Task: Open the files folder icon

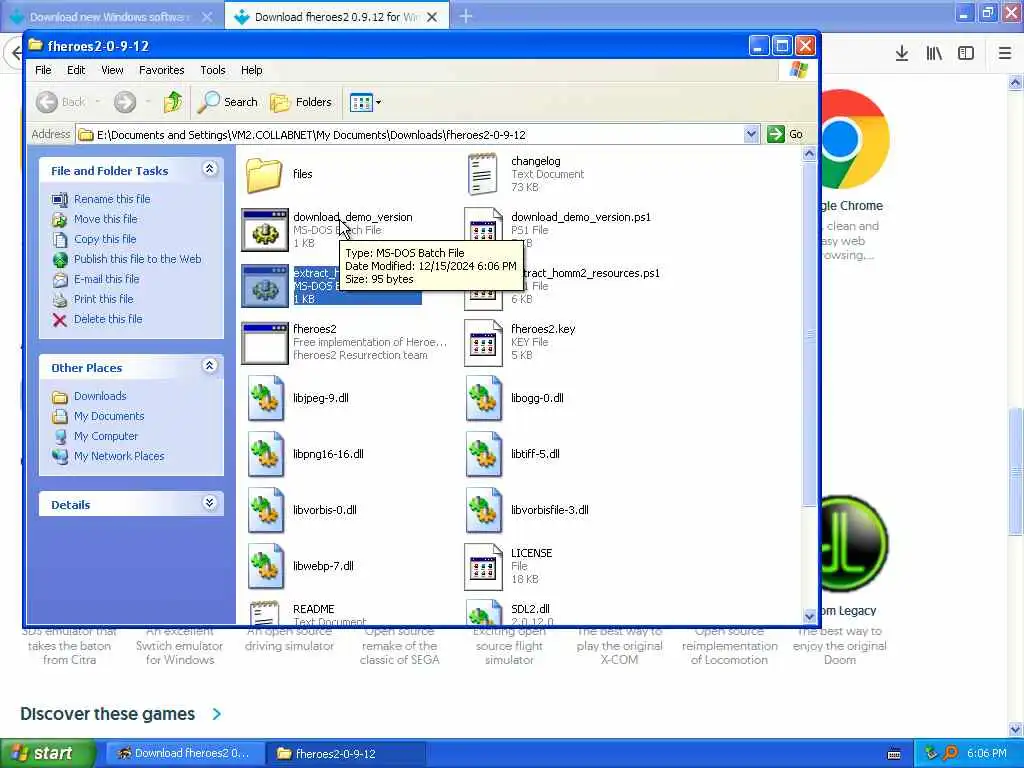Action: pos(264,174)
